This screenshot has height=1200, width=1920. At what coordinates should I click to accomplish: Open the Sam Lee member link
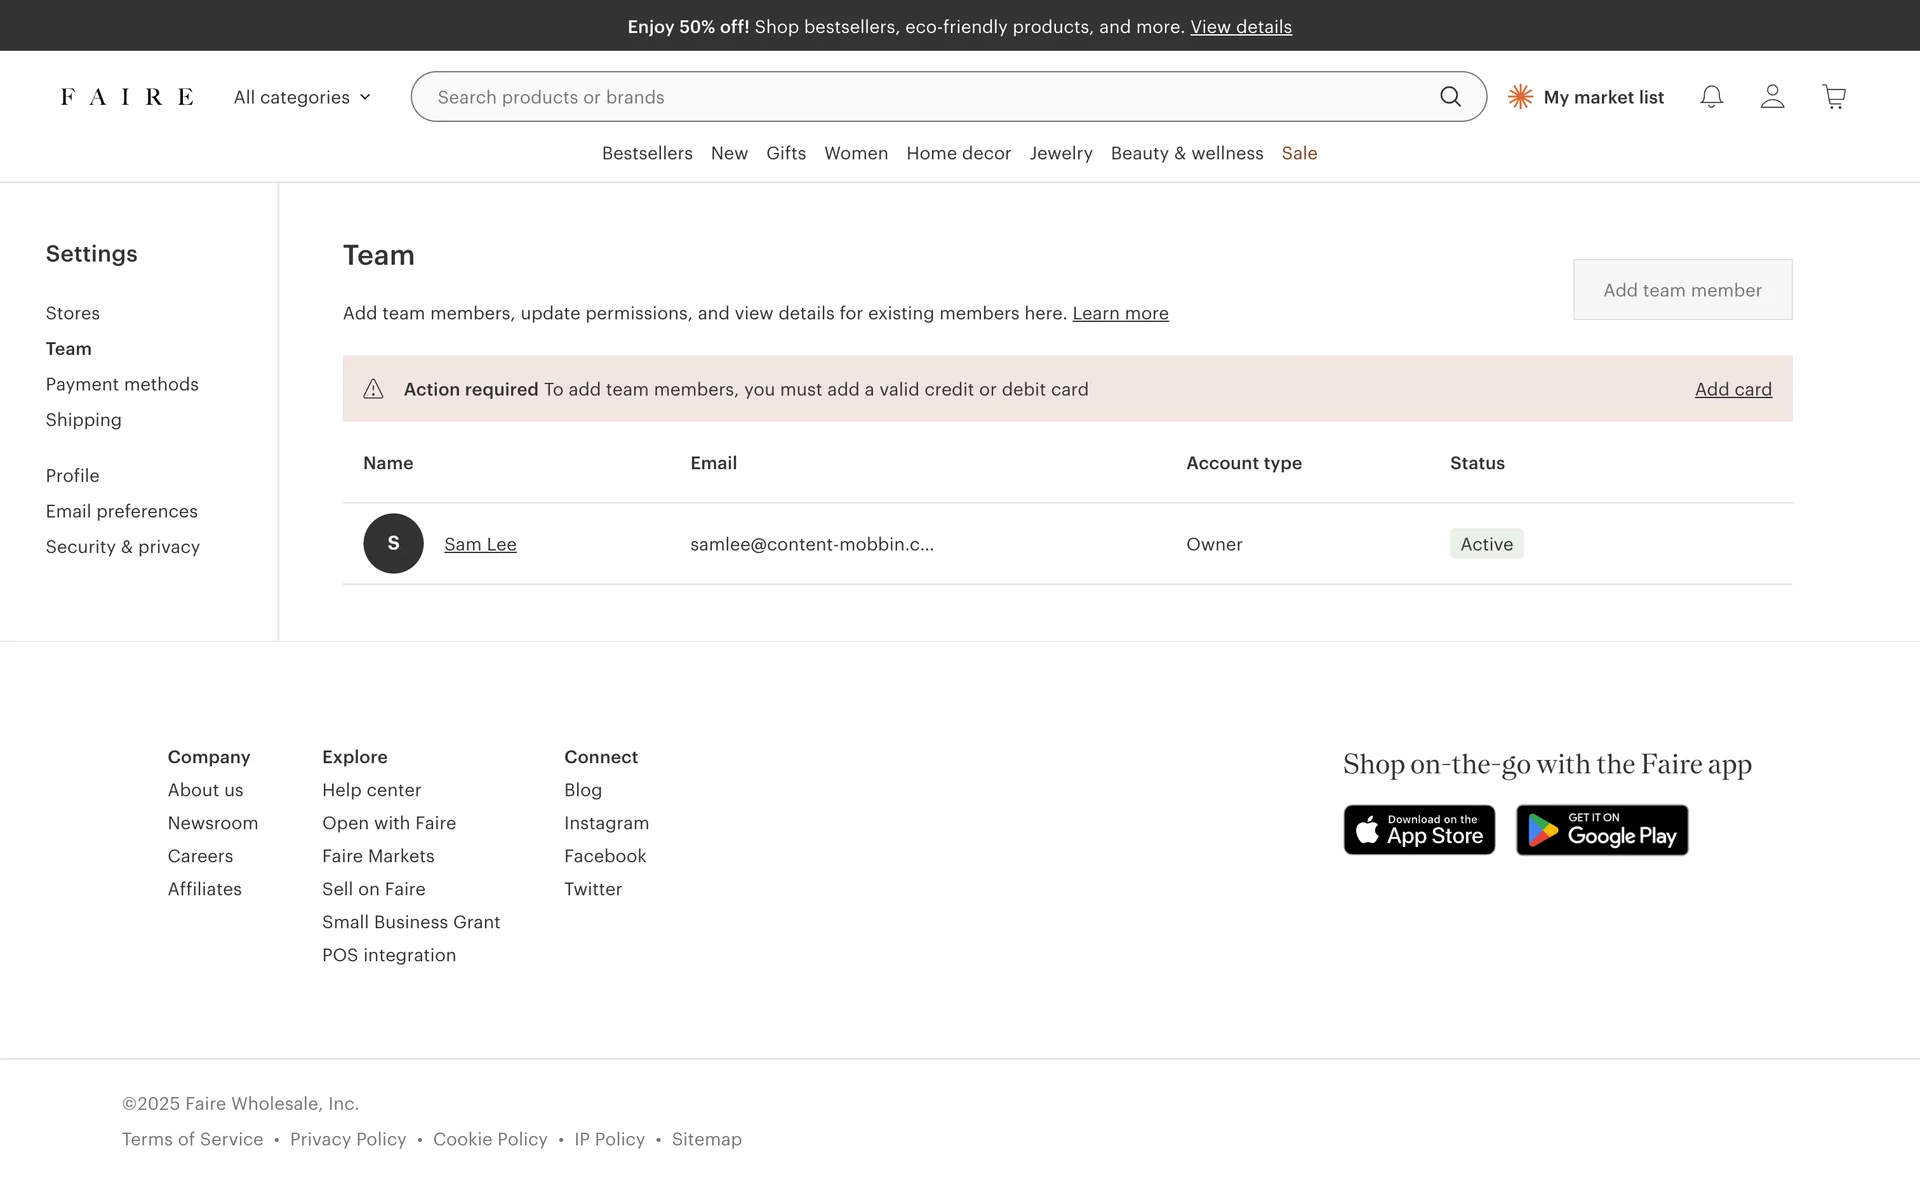click(x=480, y=544)
